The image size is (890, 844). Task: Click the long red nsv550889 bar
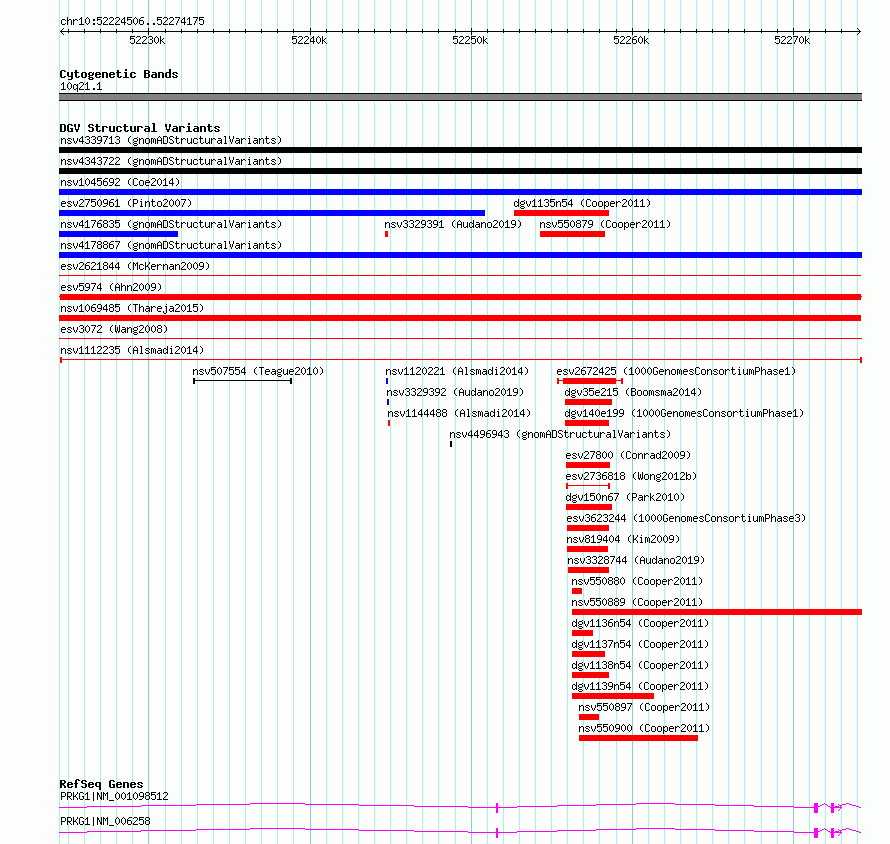point(717,612)
